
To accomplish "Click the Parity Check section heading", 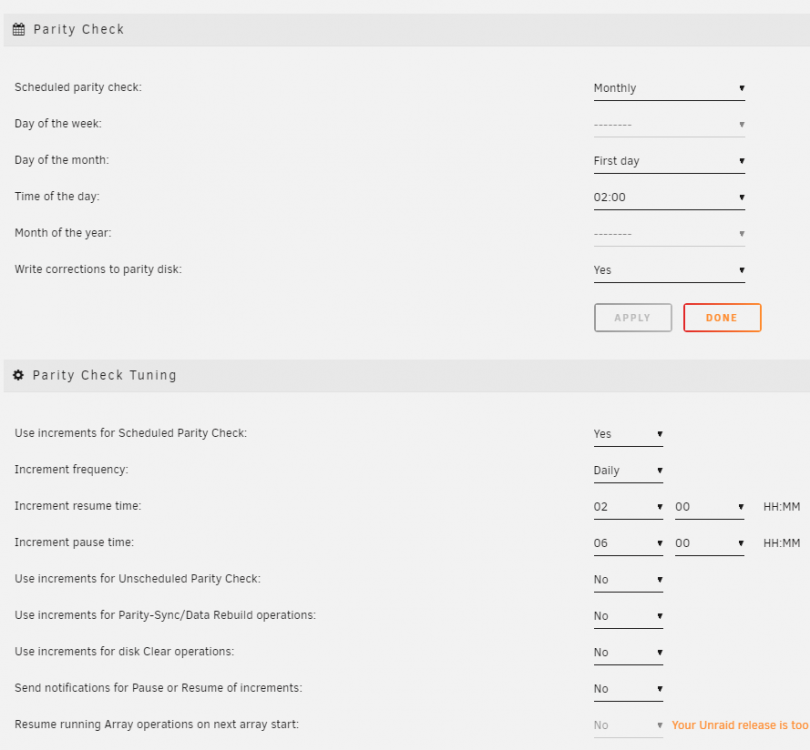I will 79,29.
